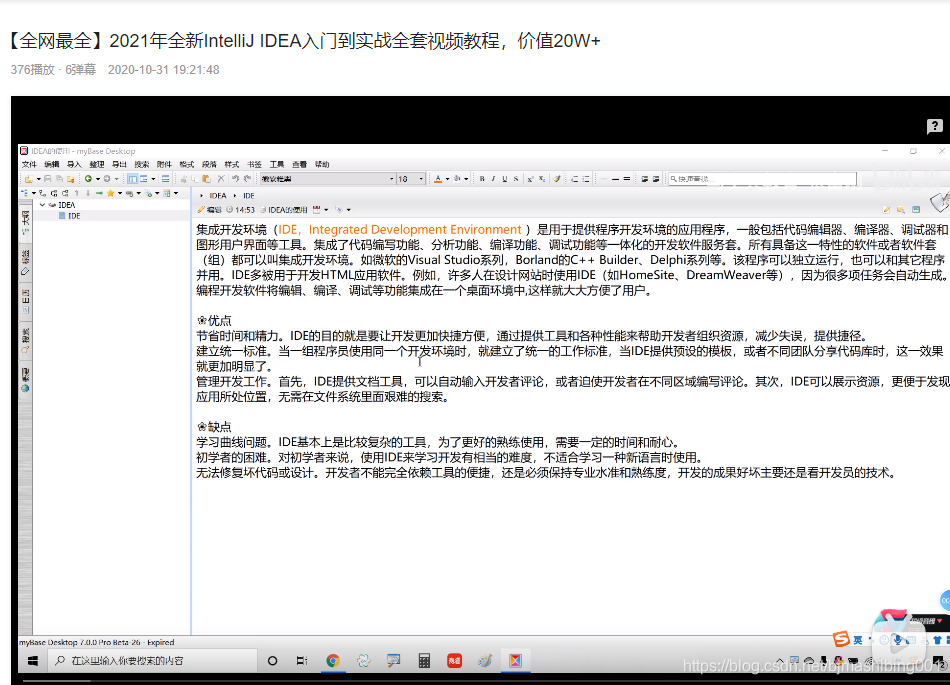Open the 书签 menu
Screen dimensions: 950x685
[254, 164]
